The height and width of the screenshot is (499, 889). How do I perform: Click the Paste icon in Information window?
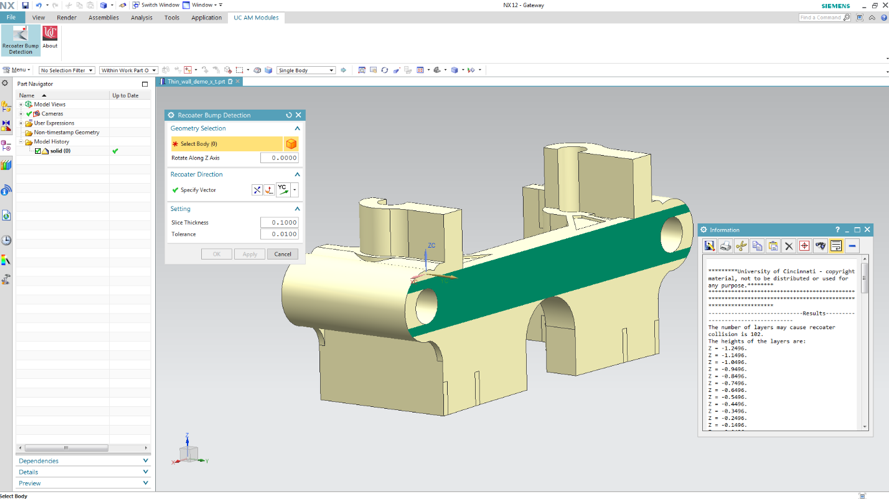[773, 246]
